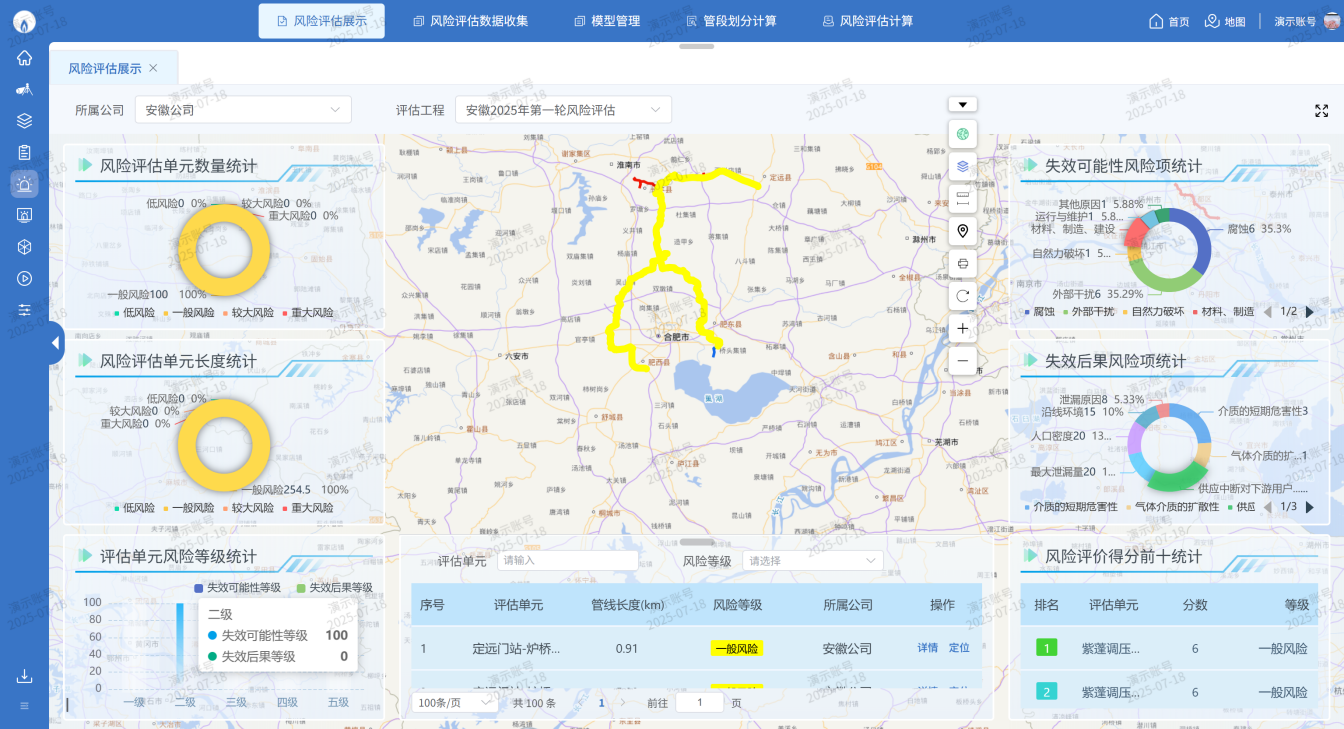
Task: Activate the ruler measure tool on the map
Action: [962, 198]
